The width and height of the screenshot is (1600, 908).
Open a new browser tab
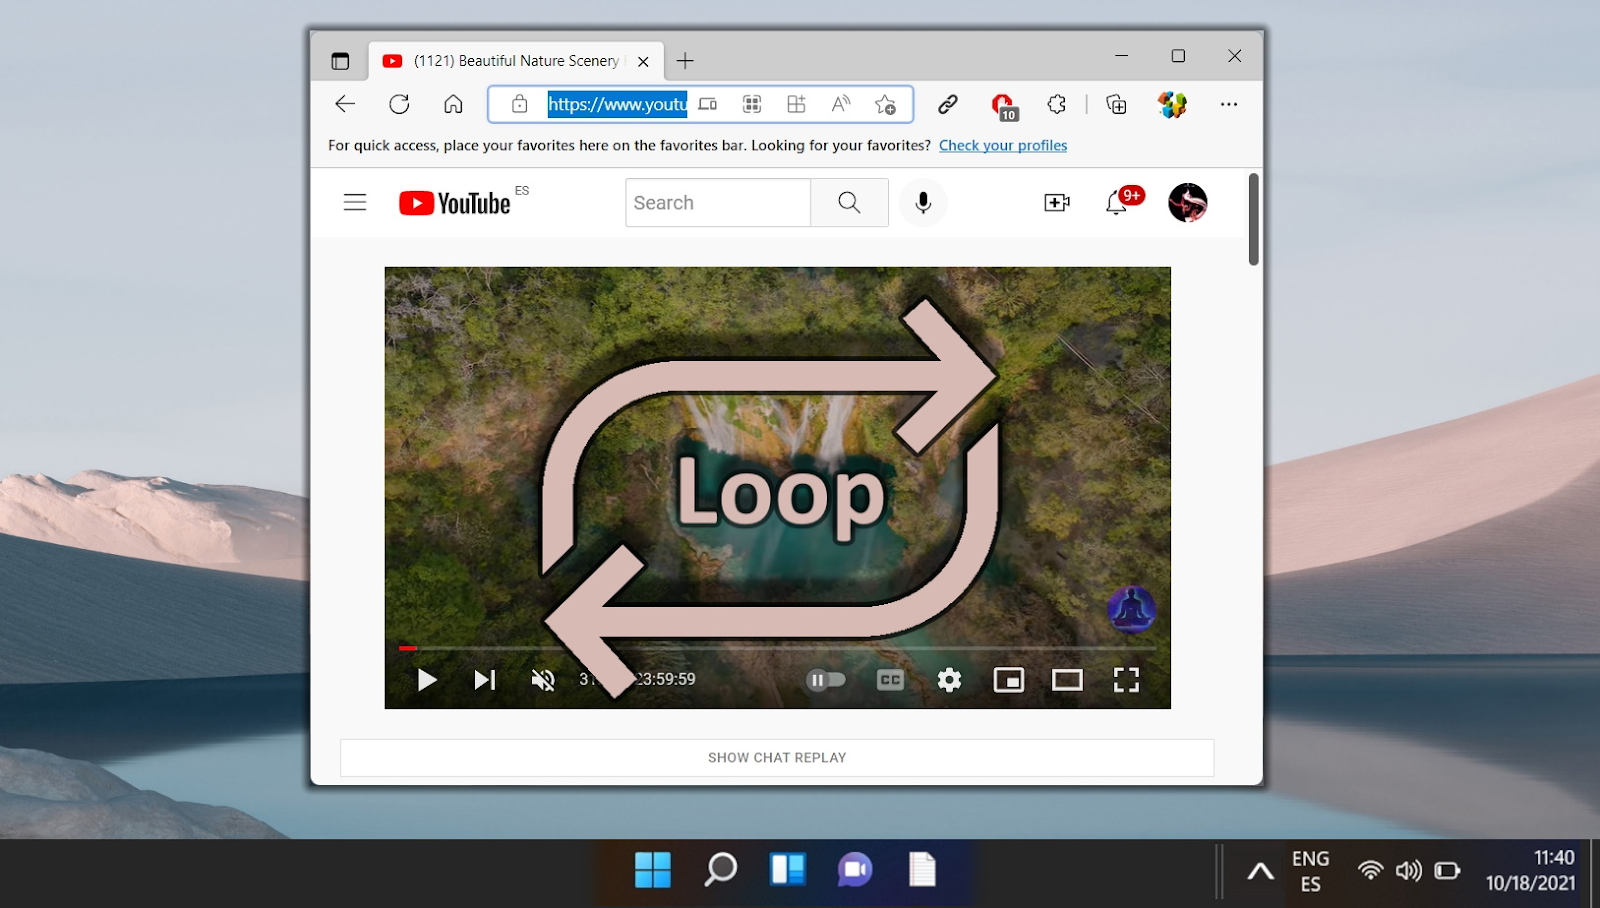(x=685, y=61)
